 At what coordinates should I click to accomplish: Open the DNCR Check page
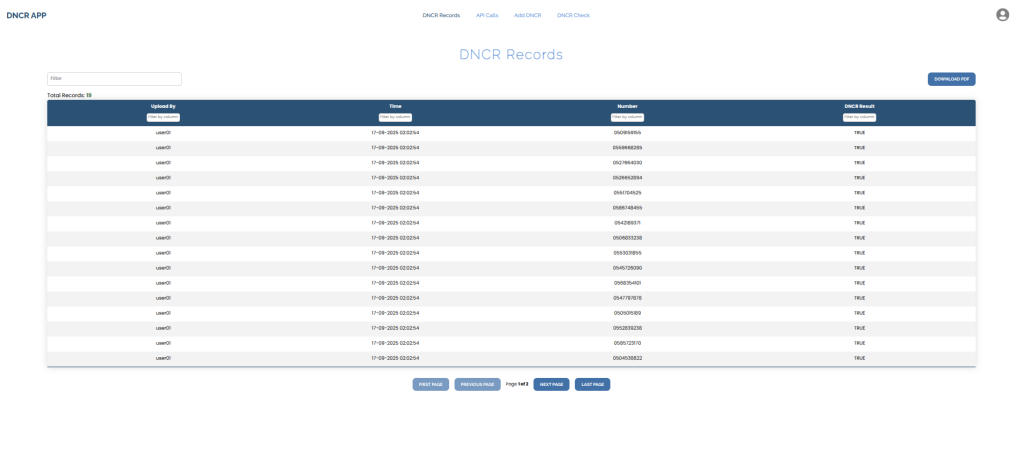(x=573, y=15)
